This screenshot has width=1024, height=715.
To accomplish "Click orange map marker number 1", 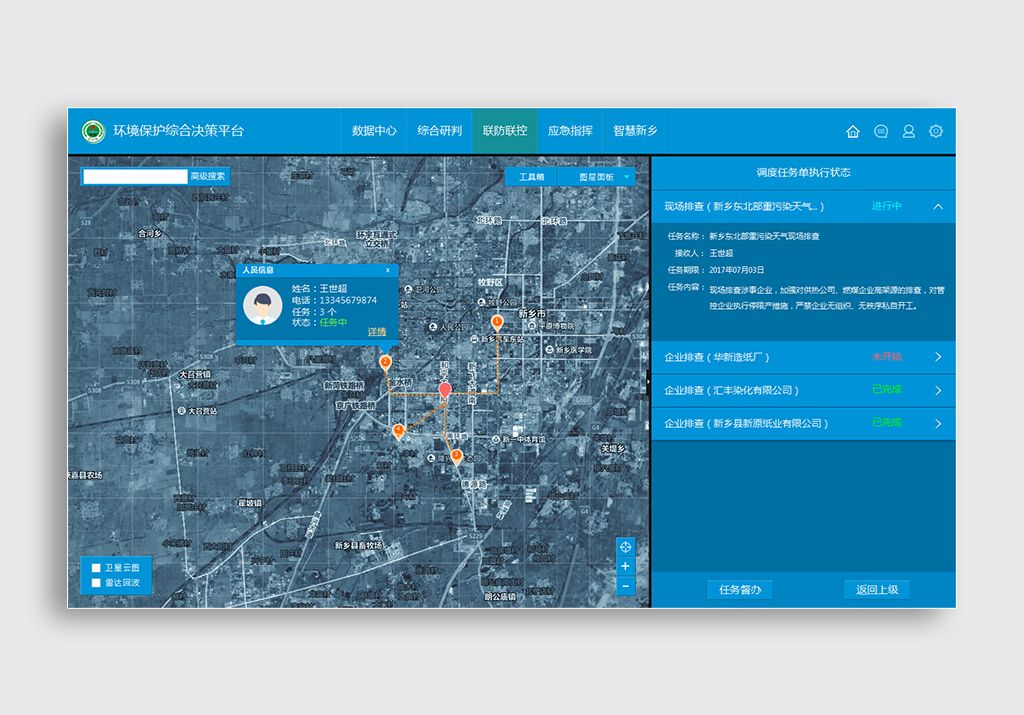I will [x=497, y=323].
